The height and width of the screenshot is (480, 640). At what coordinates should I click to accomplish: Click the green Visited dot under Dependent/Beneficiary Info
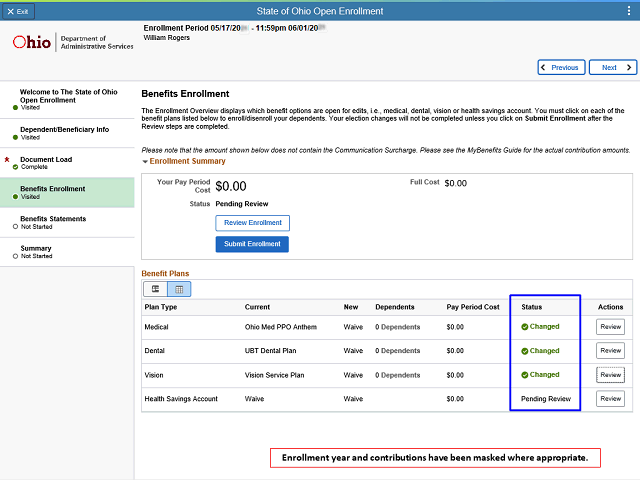15,138
